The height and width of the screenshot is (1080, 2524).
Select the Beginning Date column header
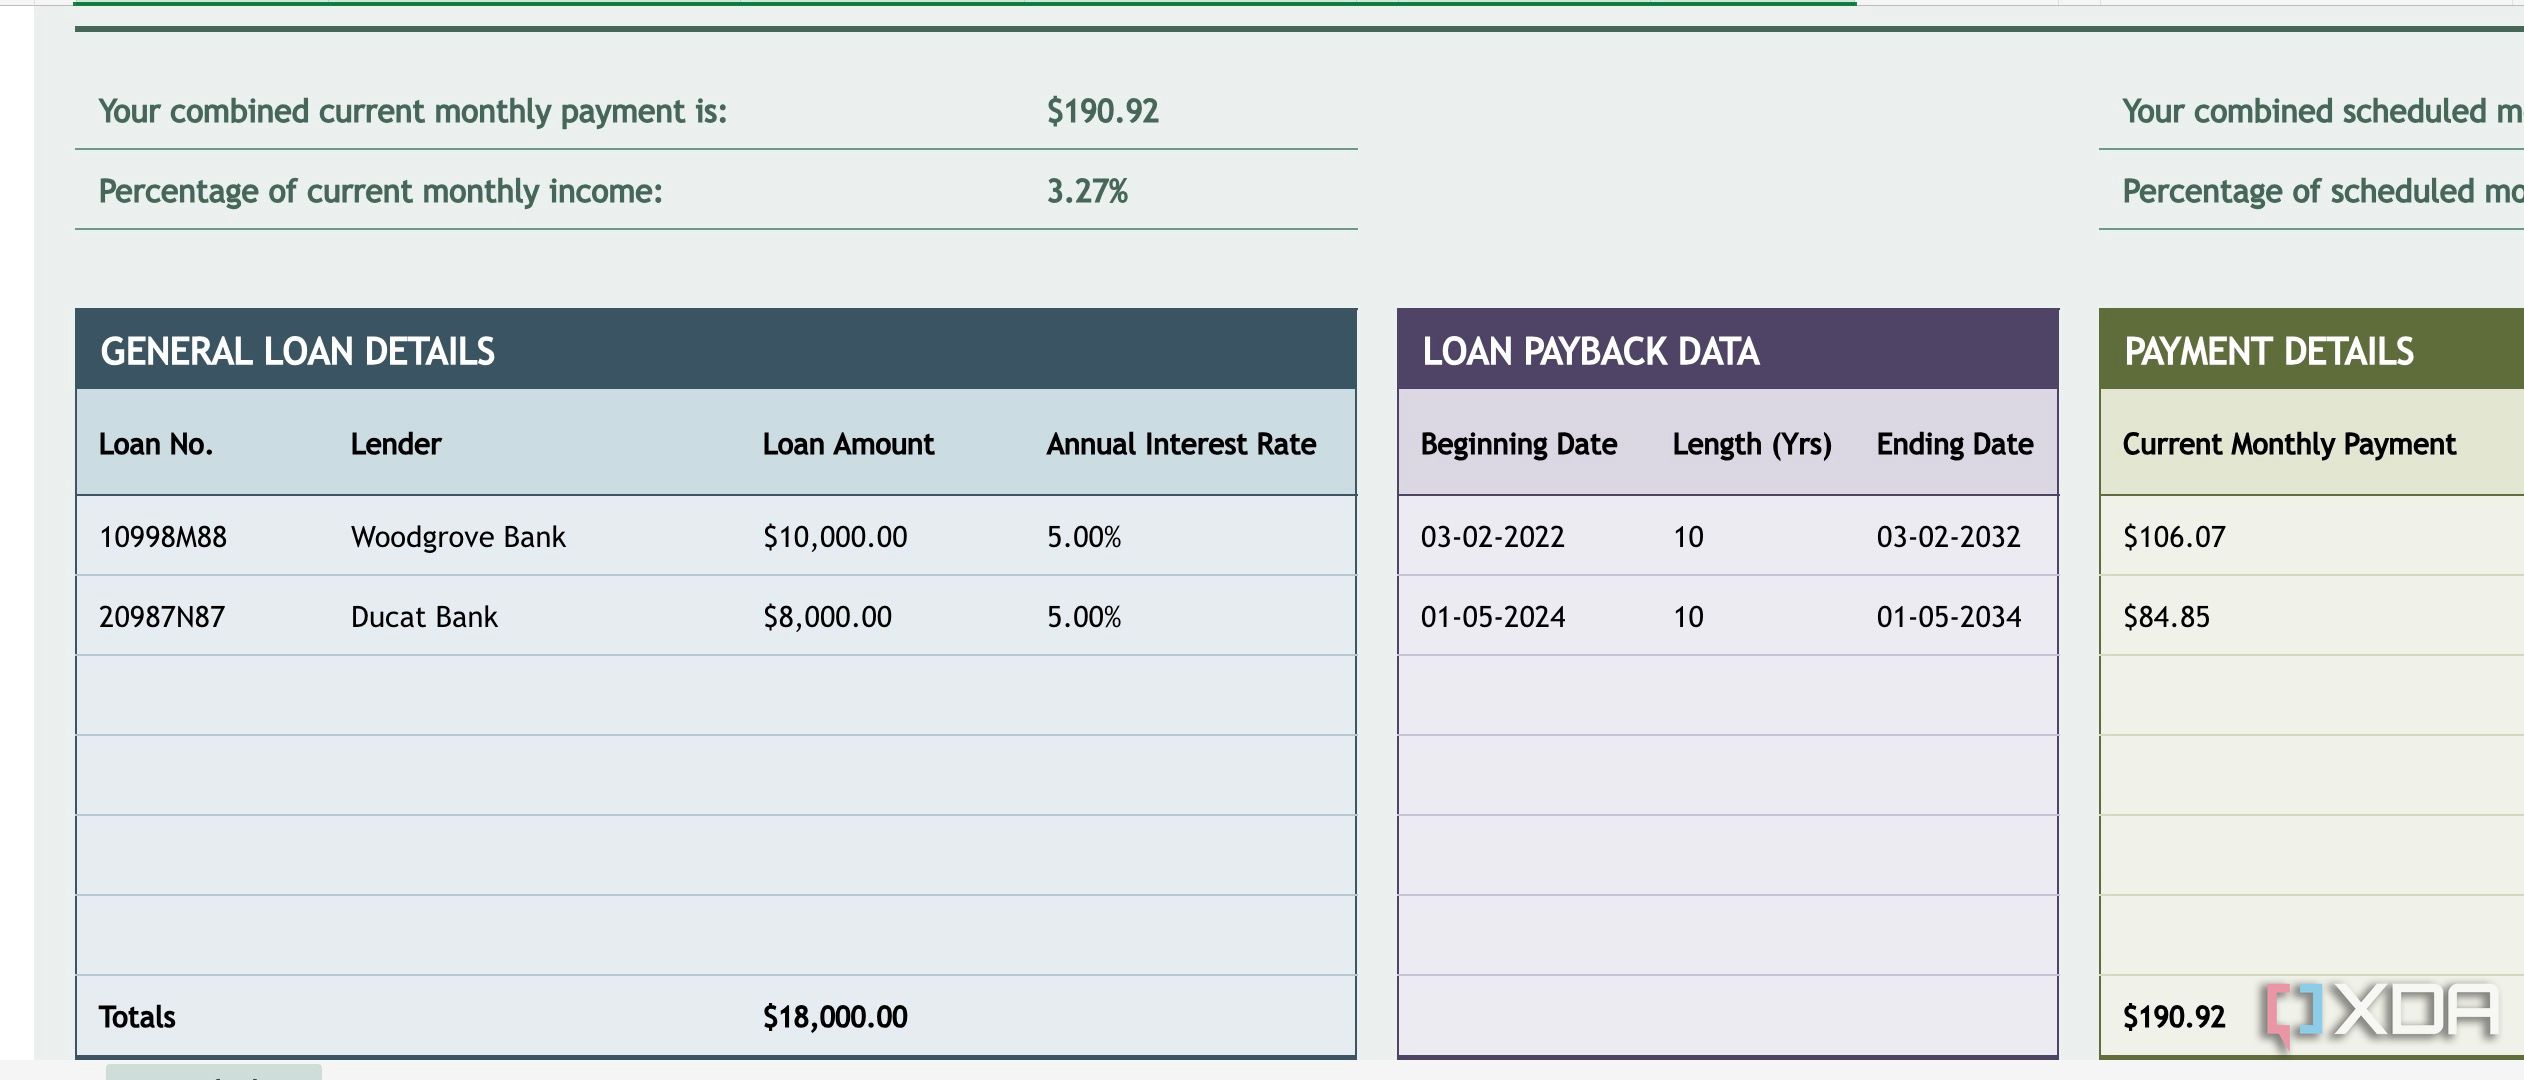click(1519, 444)
